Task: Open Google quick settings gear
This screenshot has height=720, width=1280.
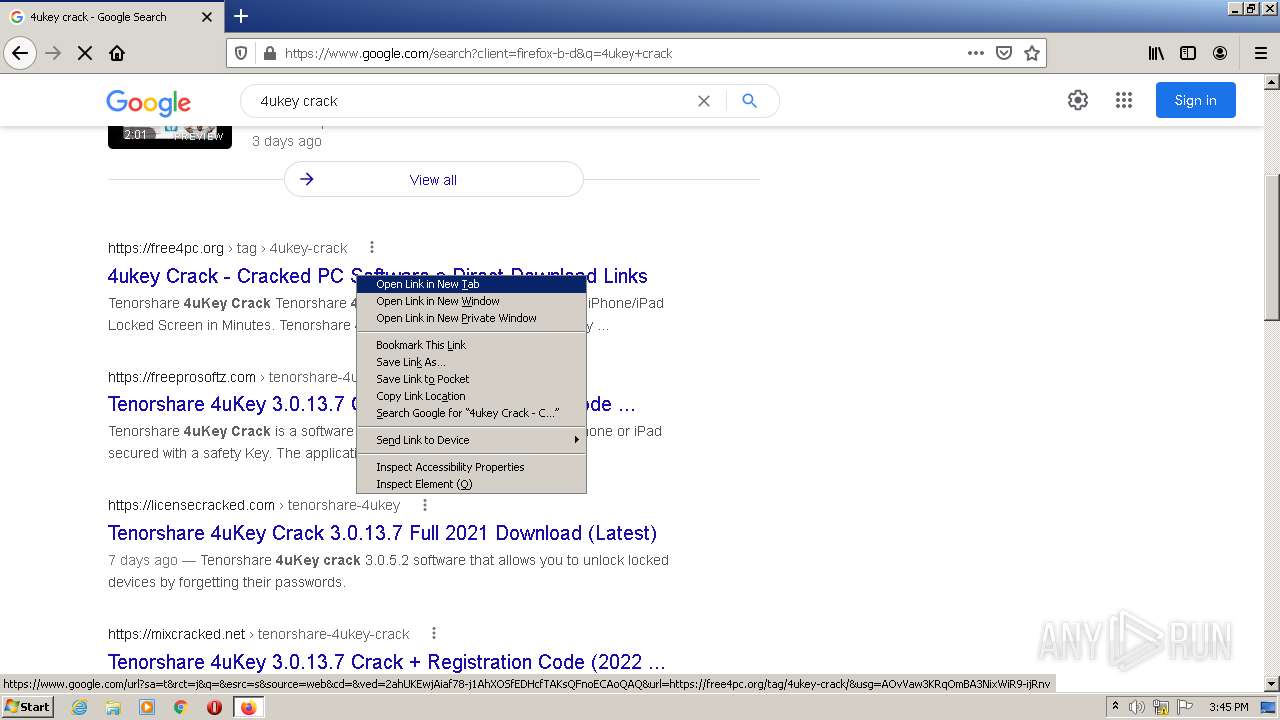Action: (1077, 100)
